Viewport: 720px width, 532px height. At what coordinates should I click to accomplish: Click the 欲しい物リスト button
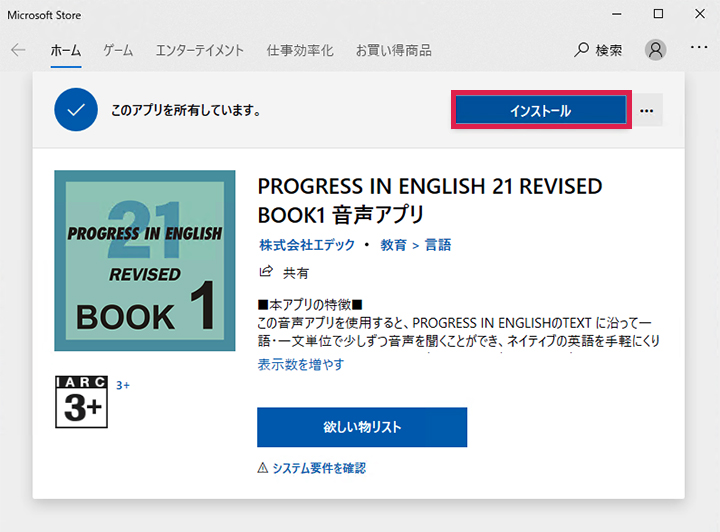click(x=362, y=427)
